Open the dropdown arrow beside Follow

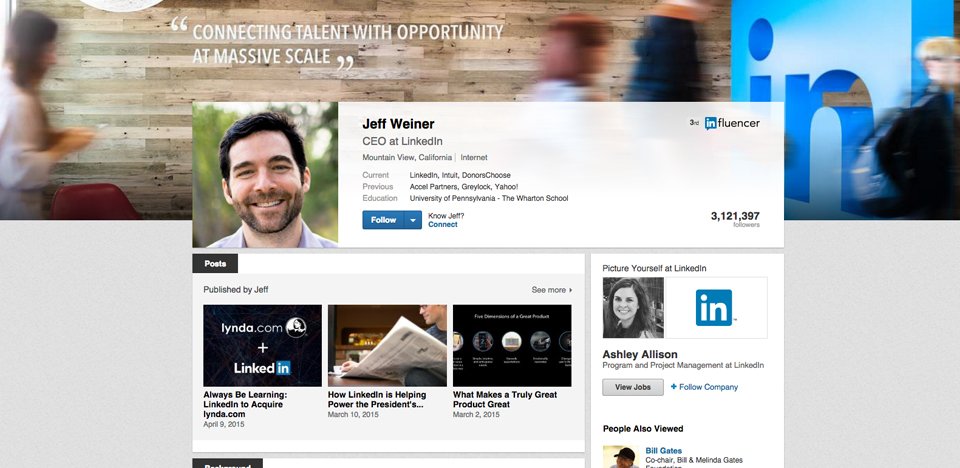tap(413, 220)
